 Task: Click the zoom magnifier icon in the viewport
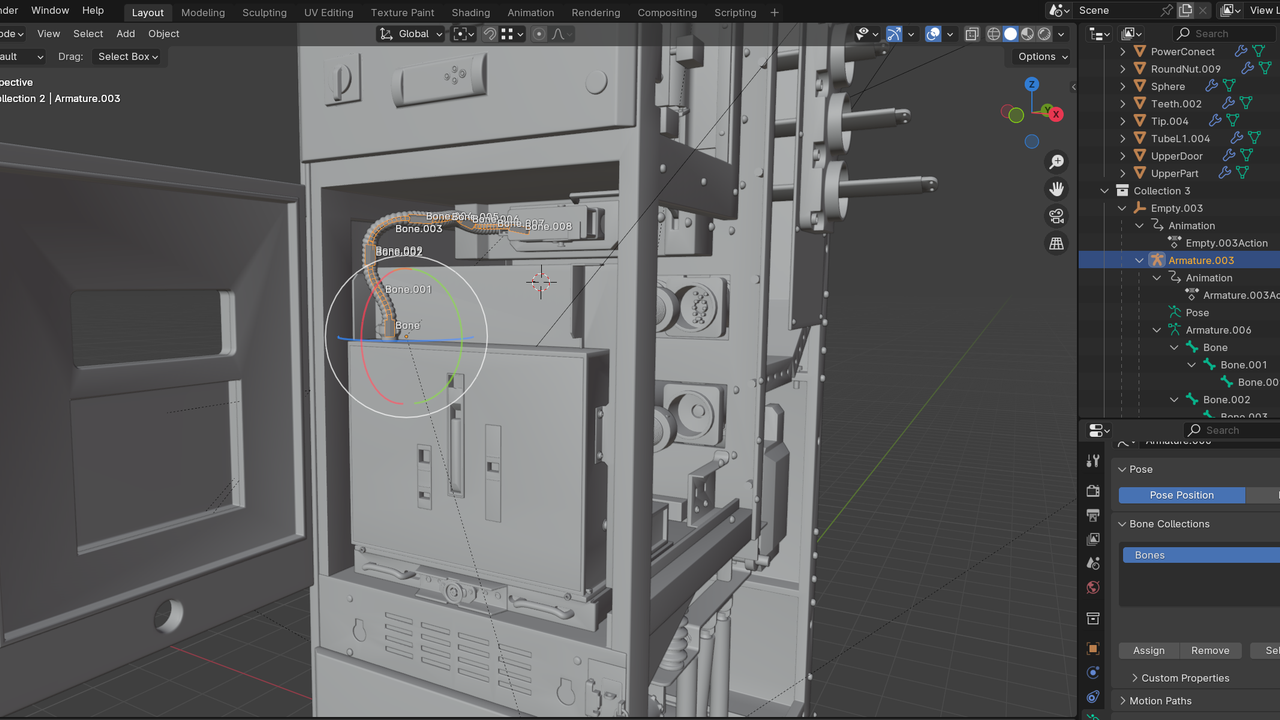[1055, 161]
